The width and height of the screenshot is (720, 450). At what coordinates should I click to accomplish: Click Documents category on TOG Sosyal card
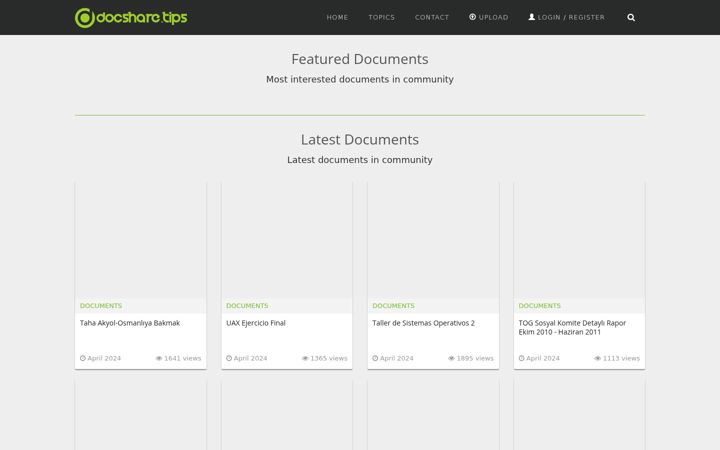click(x=540, y=306)
